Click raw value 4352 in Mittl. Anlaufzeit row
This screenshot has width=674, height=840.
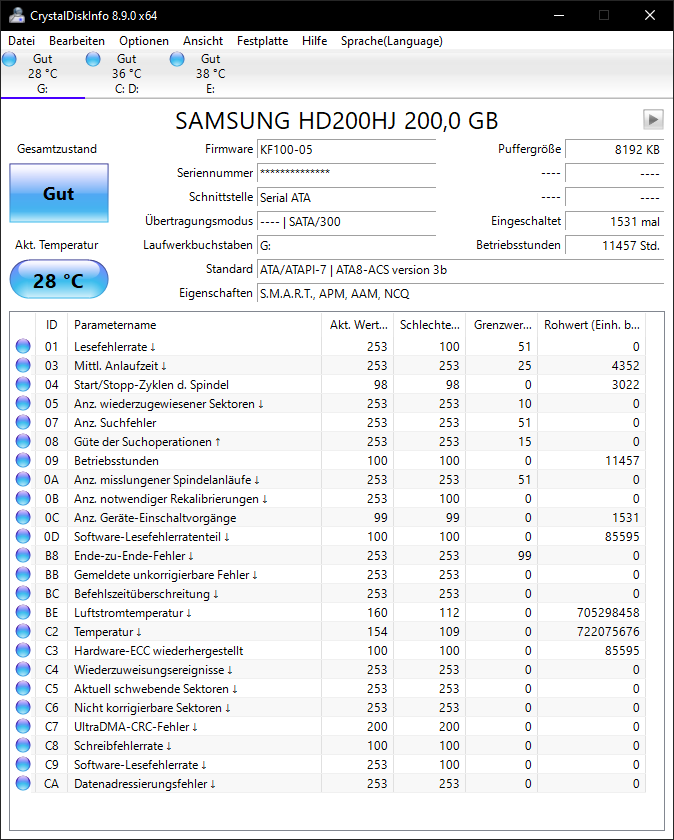point(626,365)
